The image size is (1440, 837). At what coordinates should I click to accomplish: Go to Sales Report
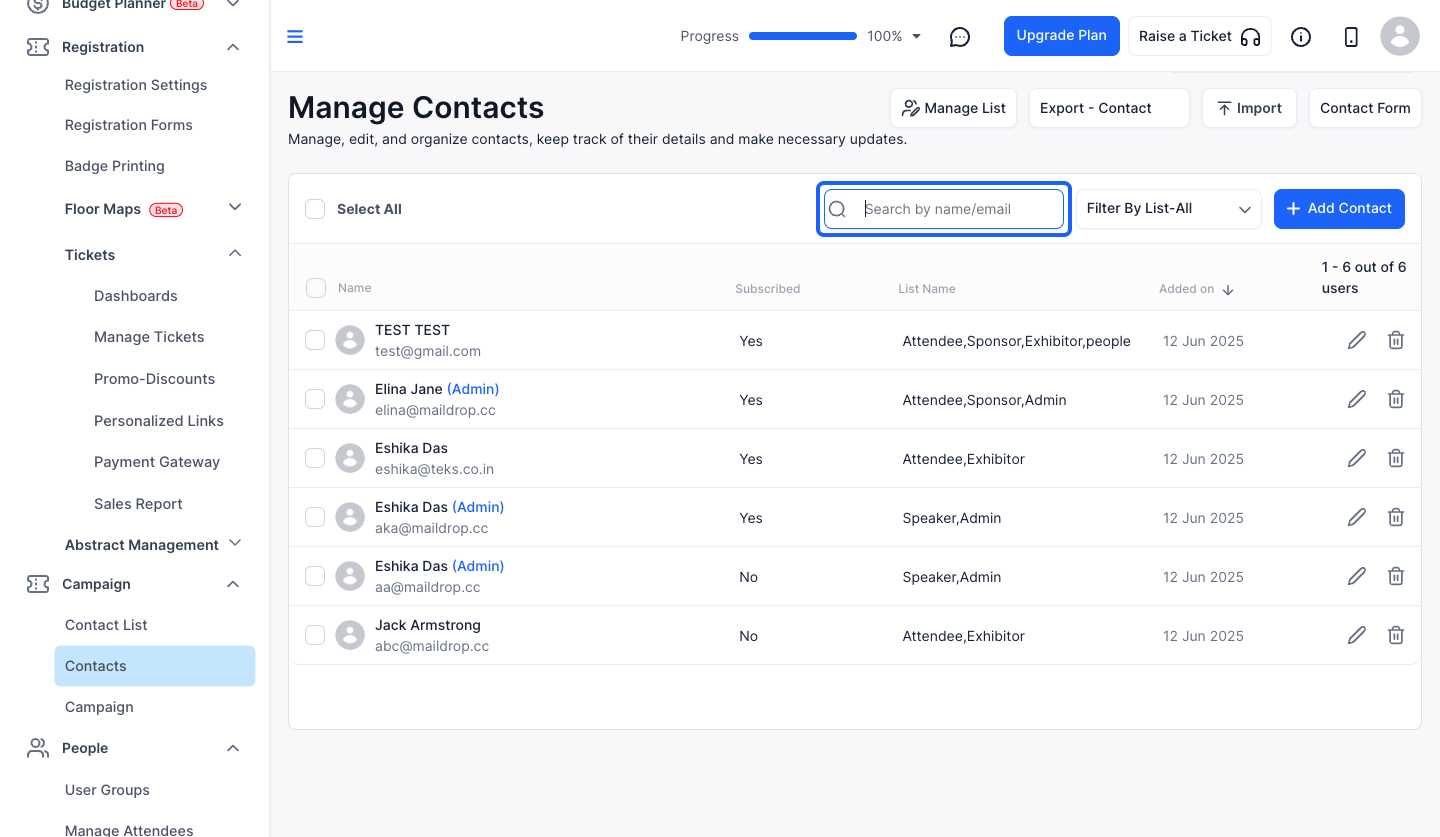click(138, 504)
